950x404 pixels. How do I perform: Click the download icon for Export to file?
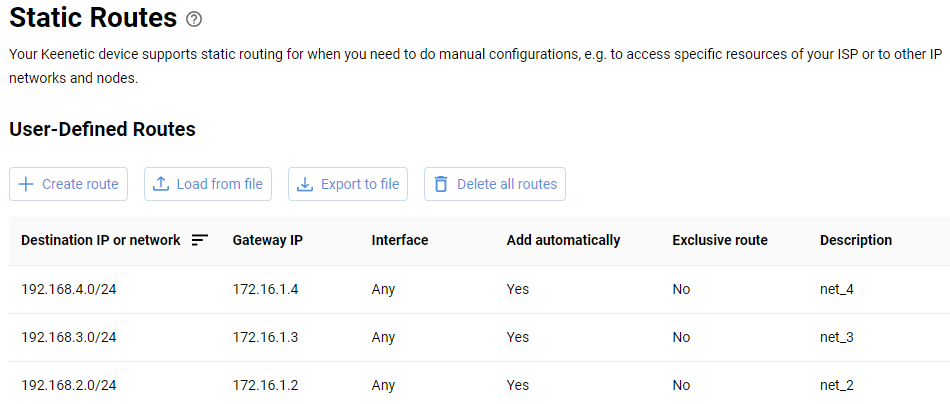click(305, 184)
